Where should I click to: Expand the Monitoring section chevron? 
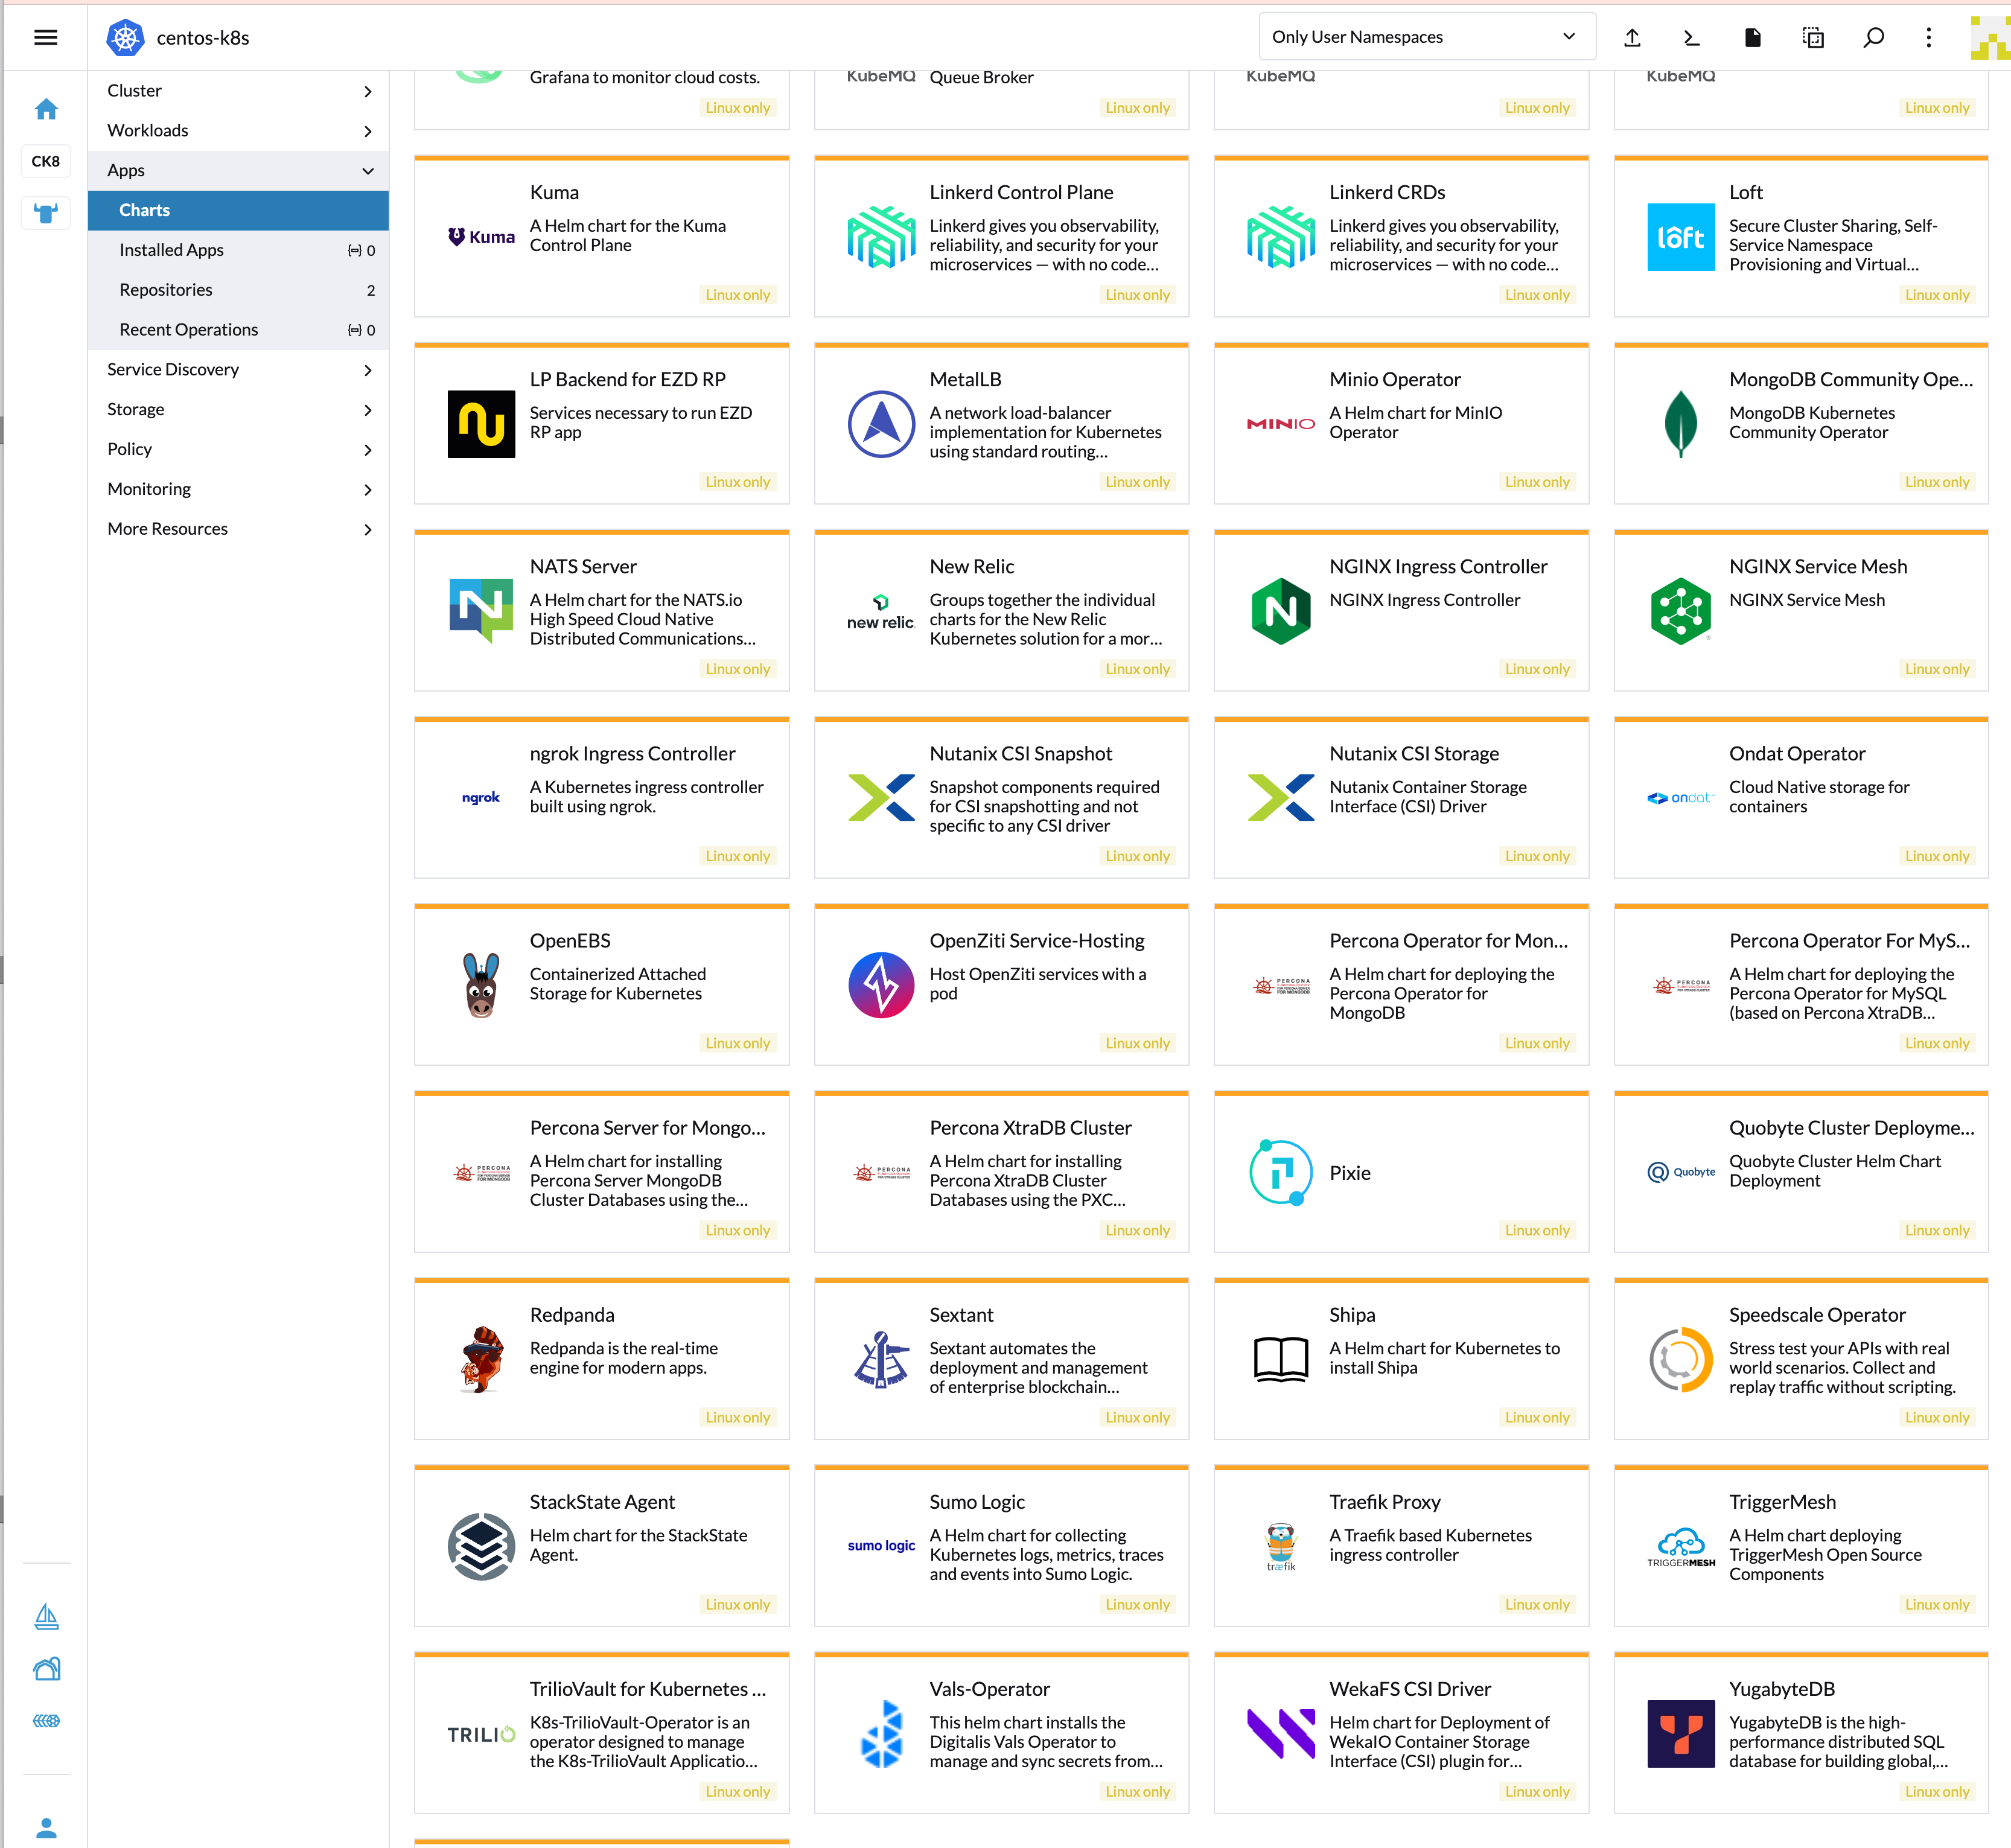[368, 489]
